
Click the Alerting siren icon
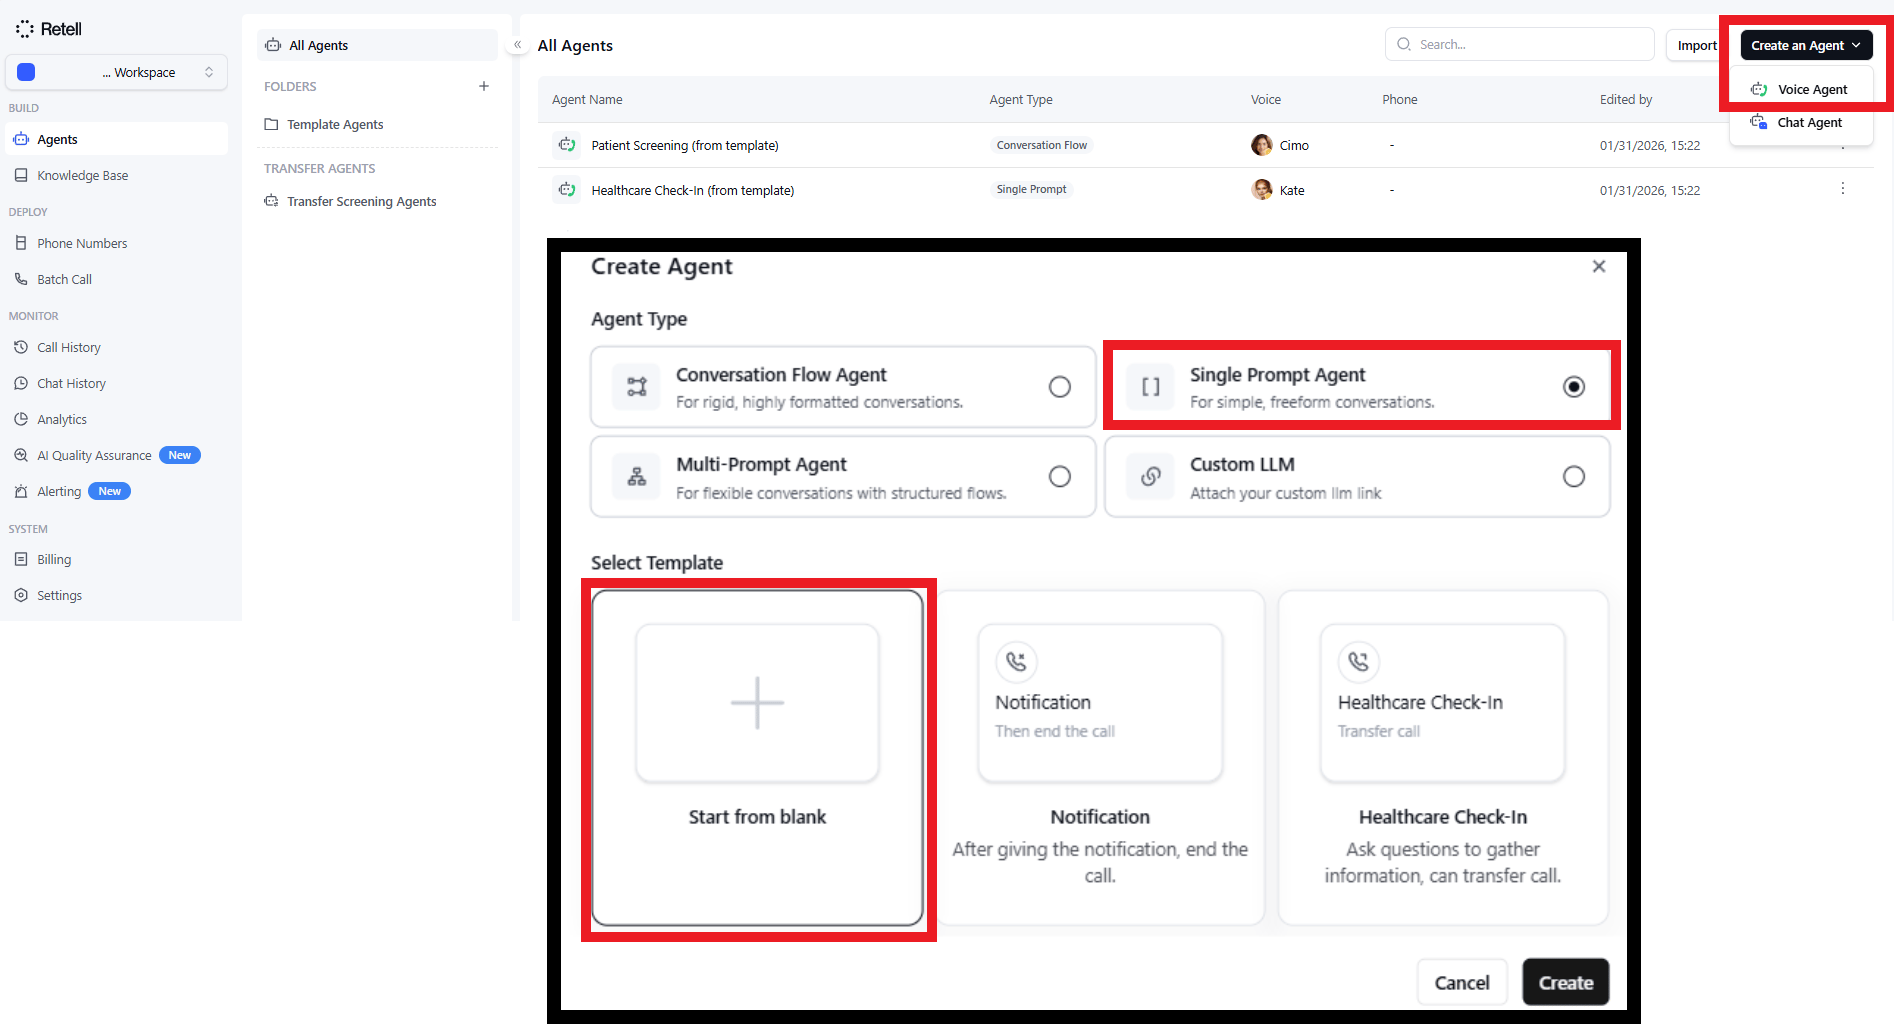click(x=21, y=491)
